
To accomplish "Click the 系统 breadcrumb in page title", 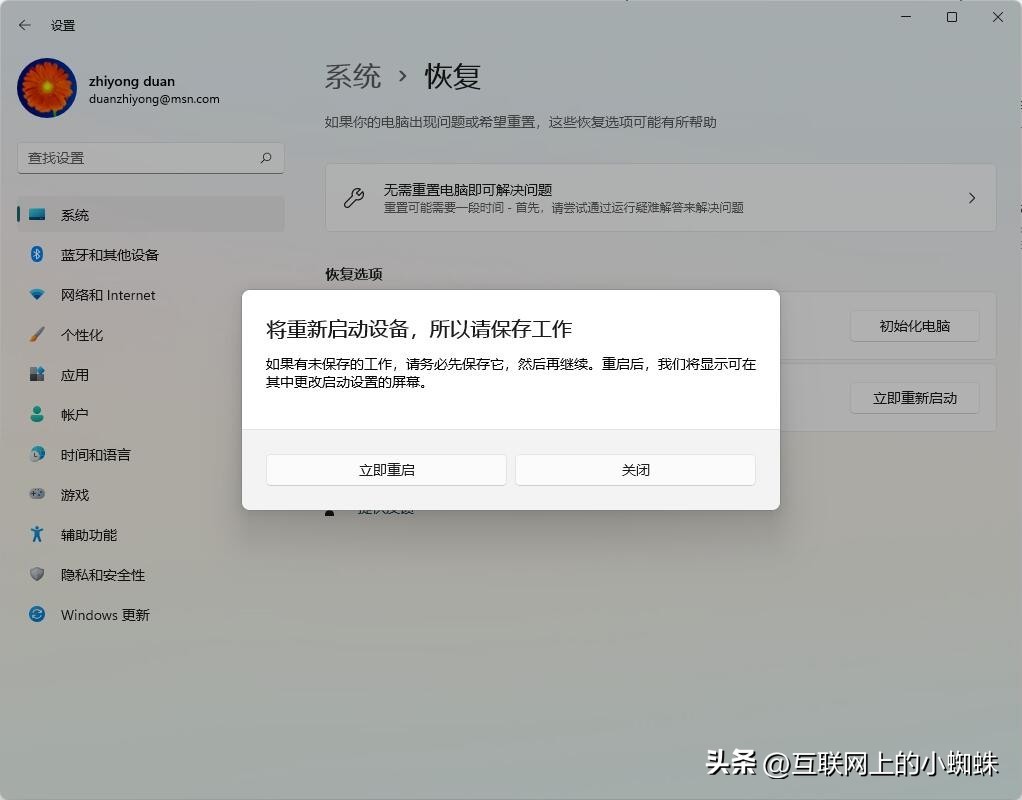I will coord(352,76).
